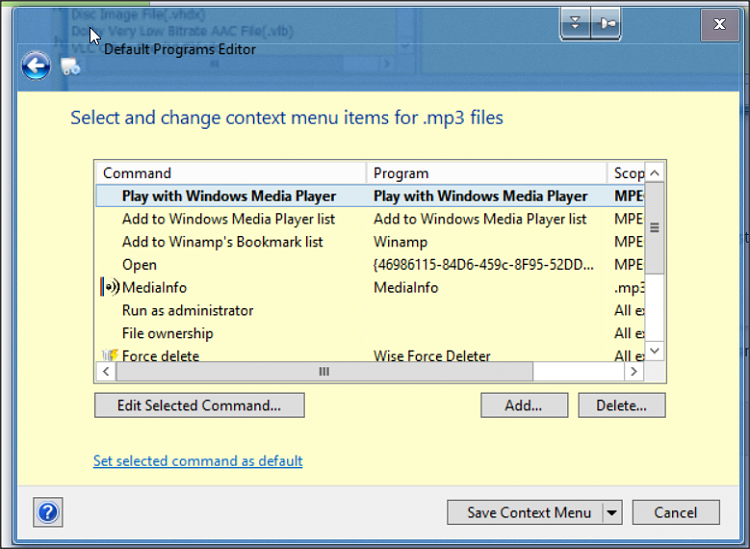Click Edit Selected Command button

pyautogui.click(x=199, y=406)
